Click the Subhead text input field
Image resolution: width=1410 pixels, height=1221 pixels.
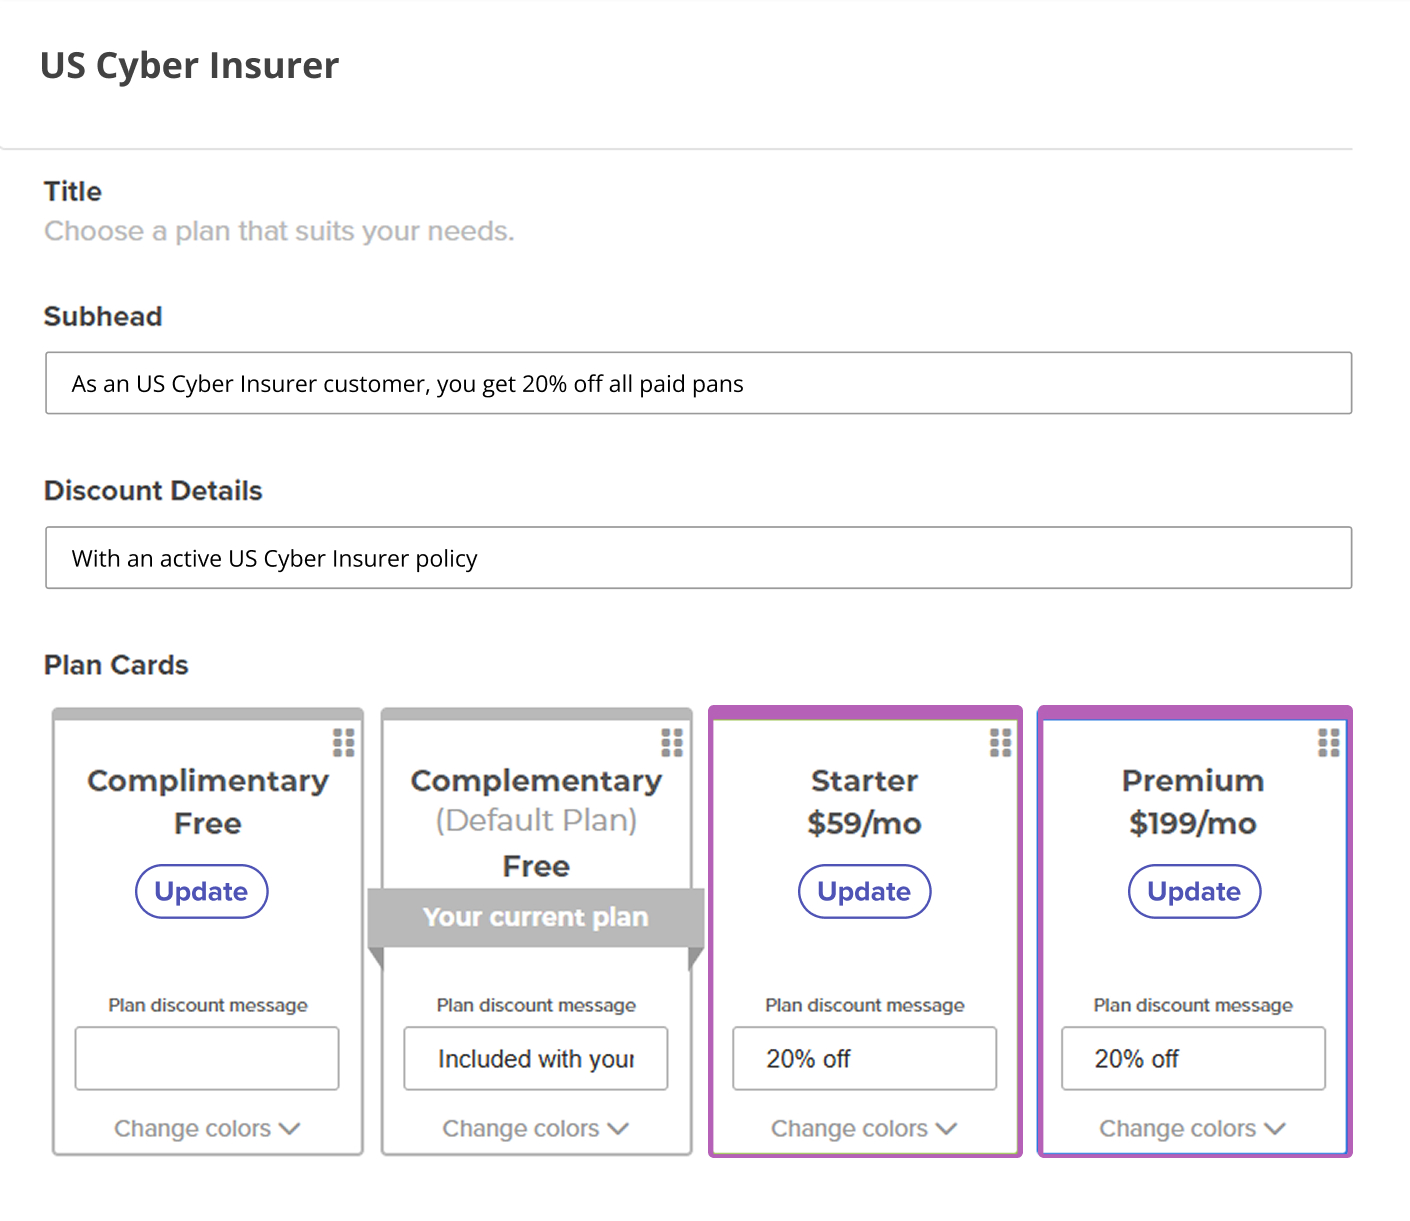(697, 383)
